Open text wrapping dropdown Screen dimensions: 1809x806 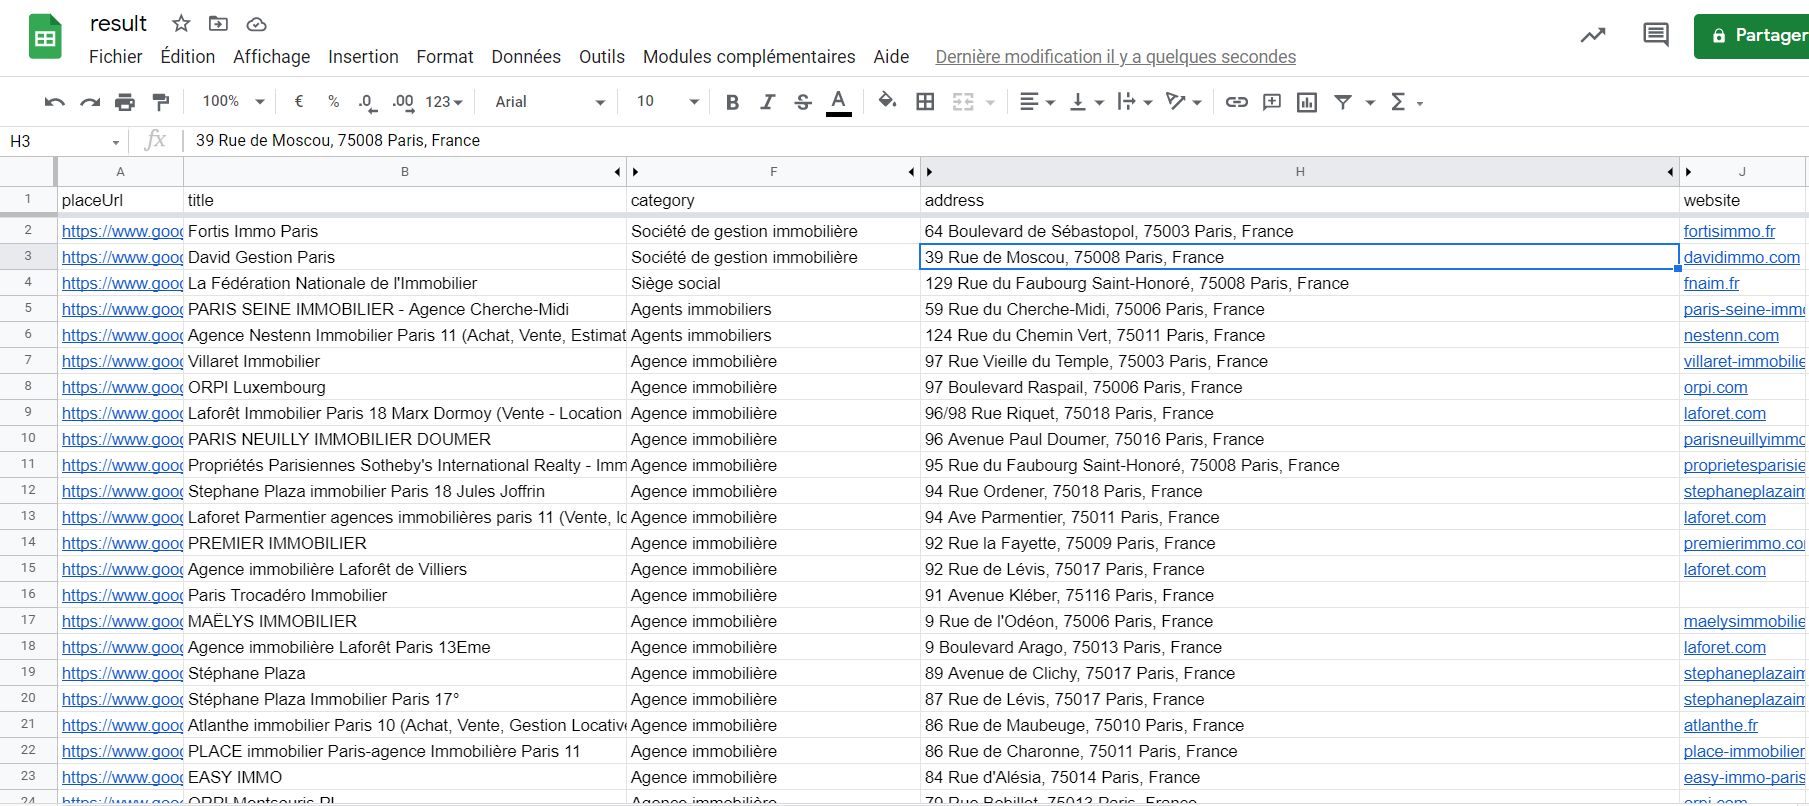tap(1134, 102)
